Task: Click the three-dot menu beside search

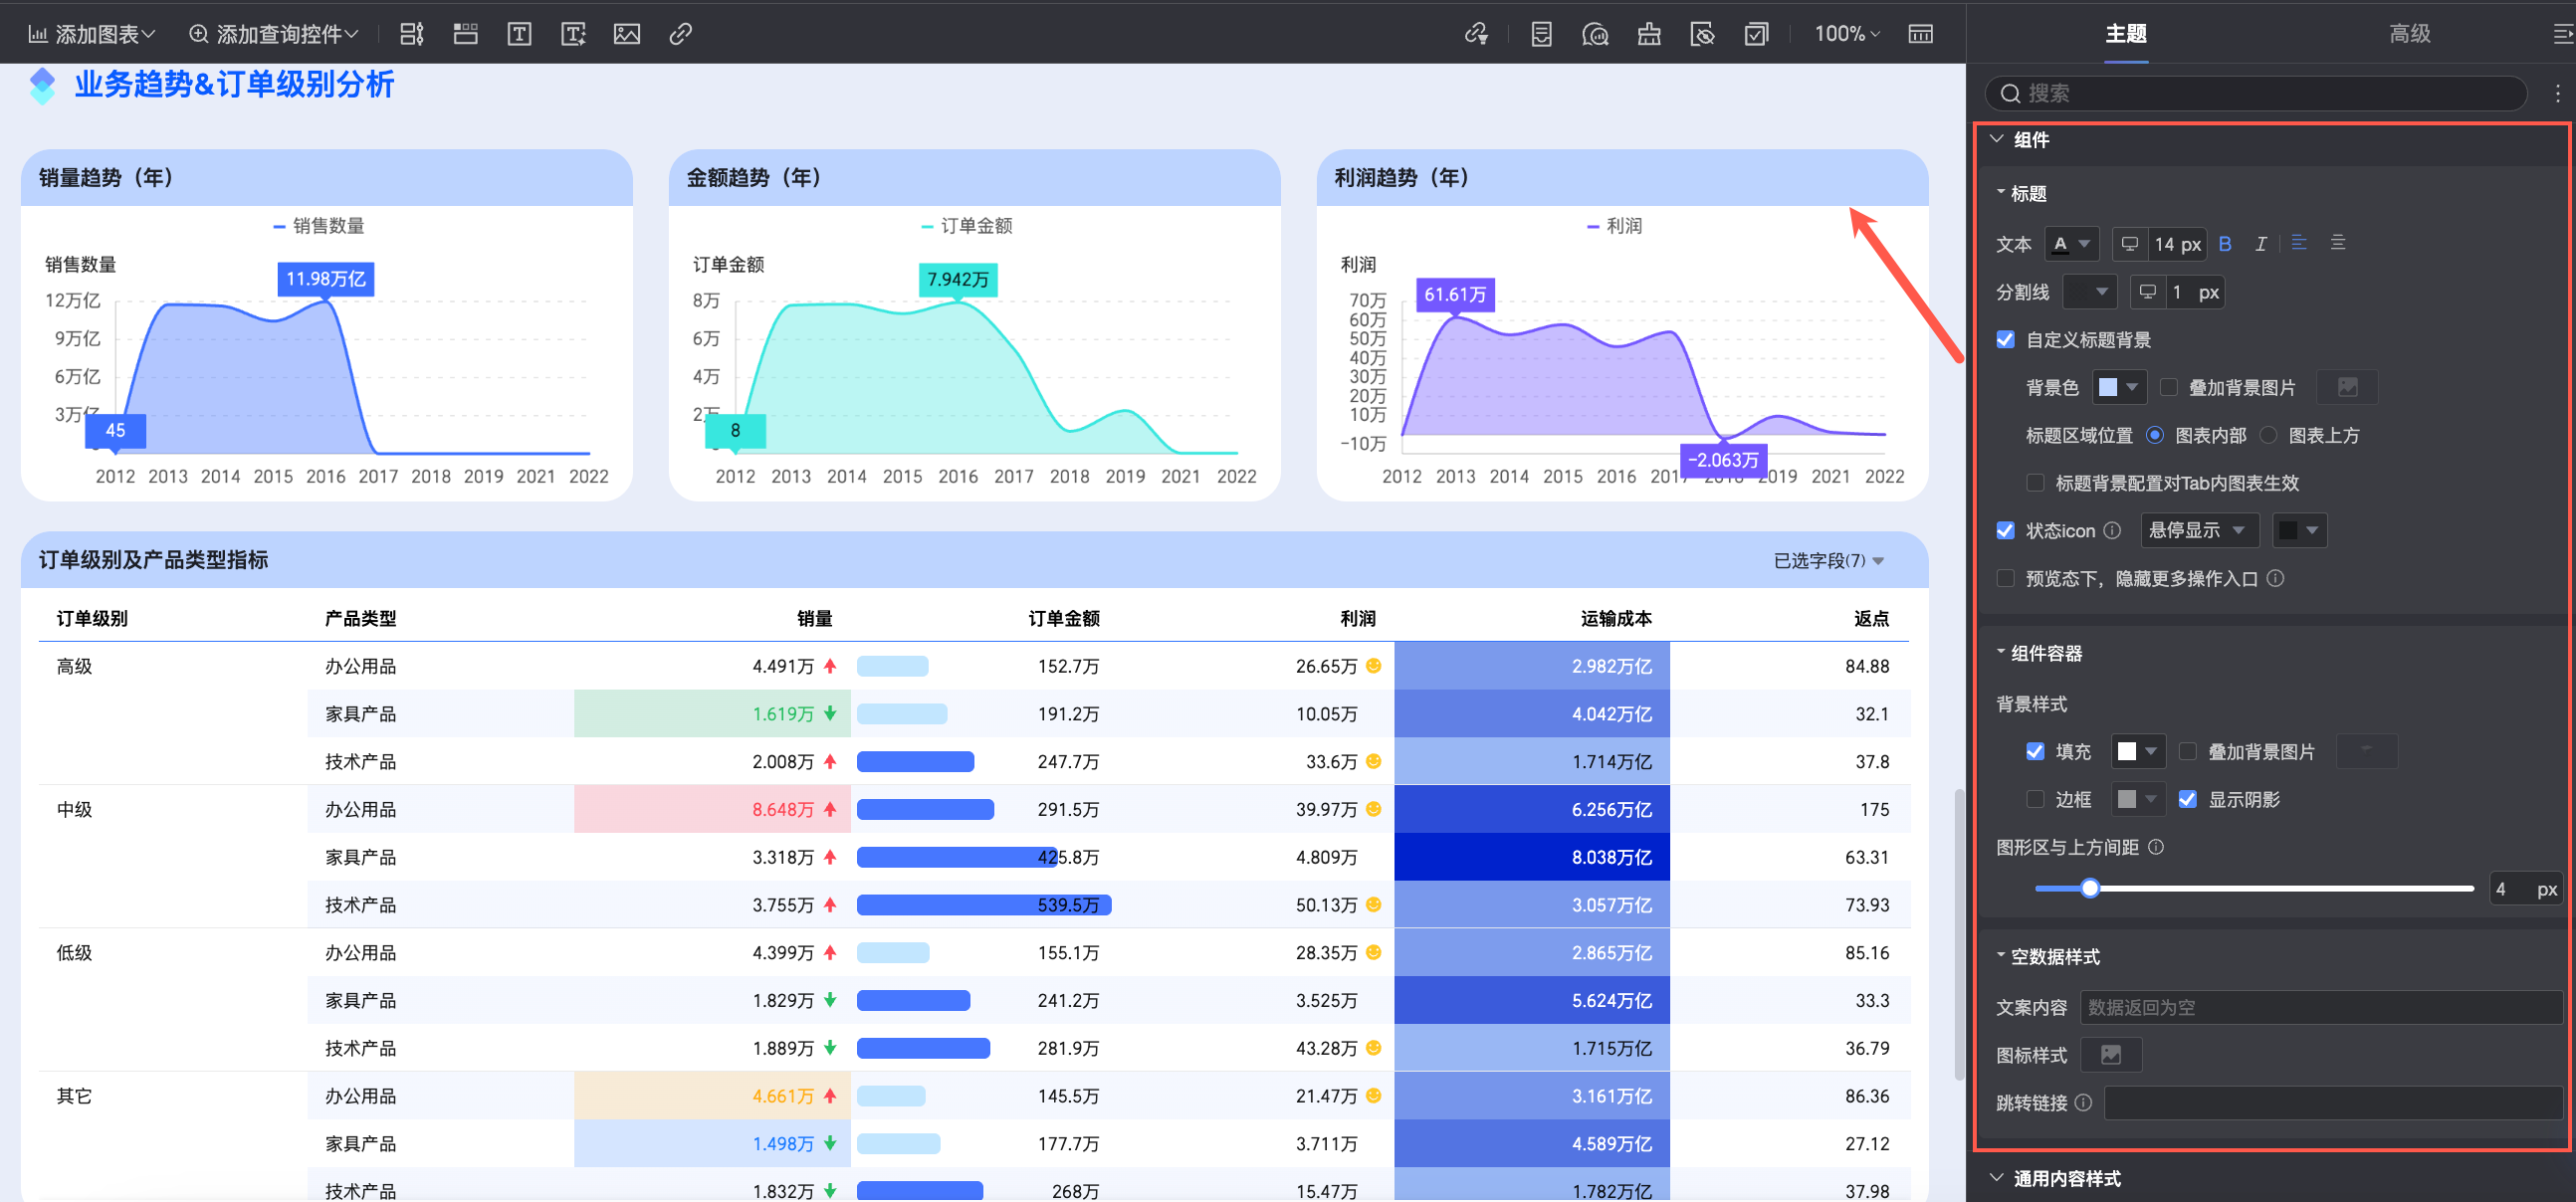Action: pyautogui.click(x=2557, y=93)
